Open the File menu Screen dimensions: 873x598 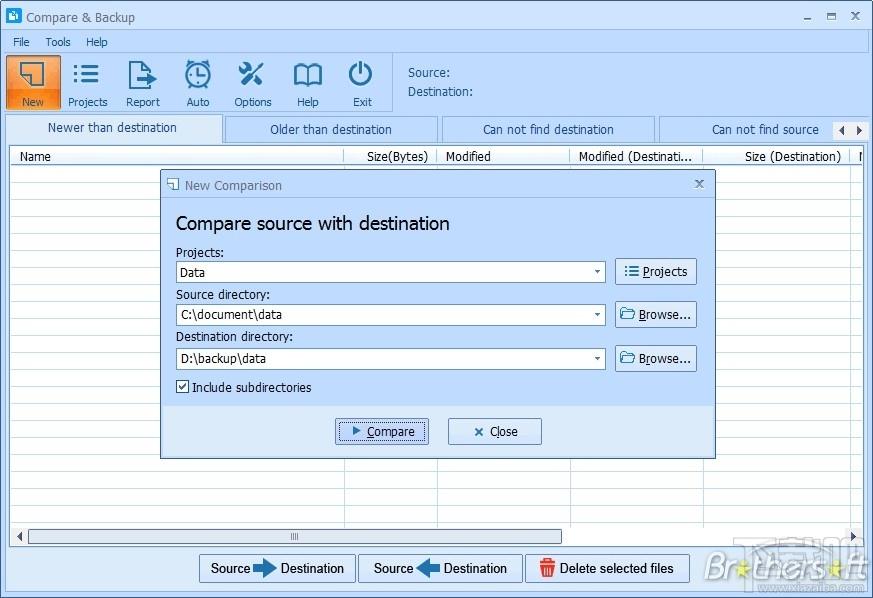(x=21, y=42)
